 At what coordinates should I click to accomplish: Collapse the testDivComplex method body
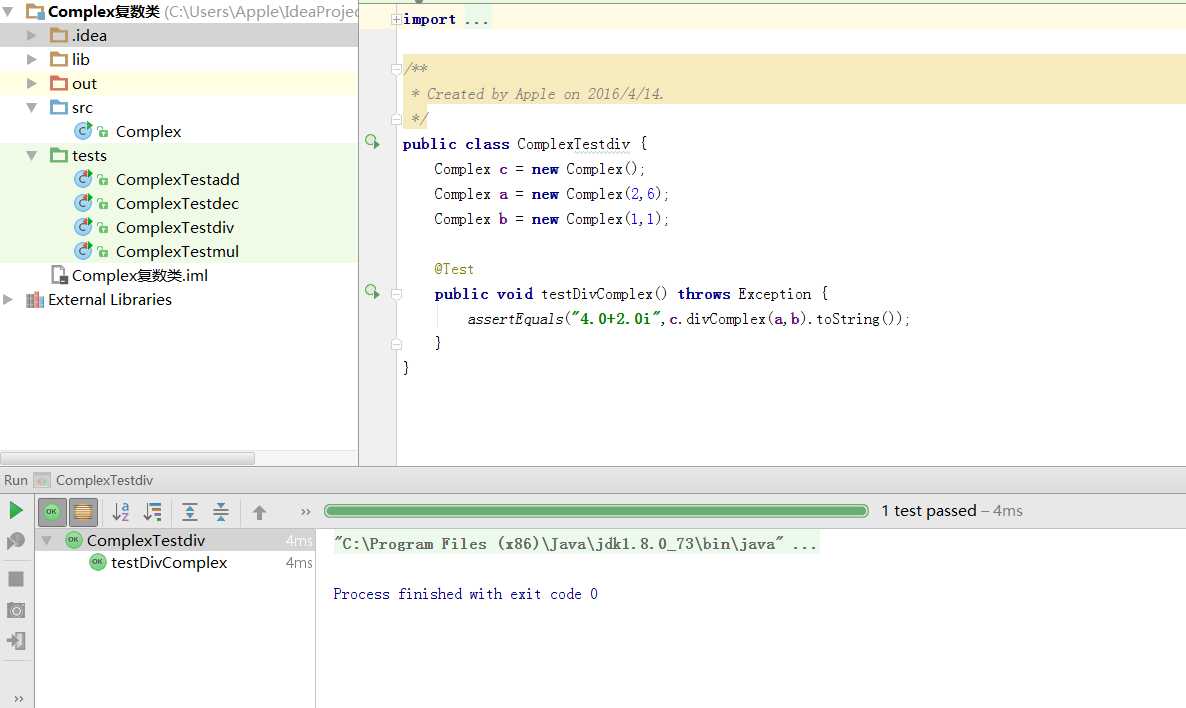[396, 294]
